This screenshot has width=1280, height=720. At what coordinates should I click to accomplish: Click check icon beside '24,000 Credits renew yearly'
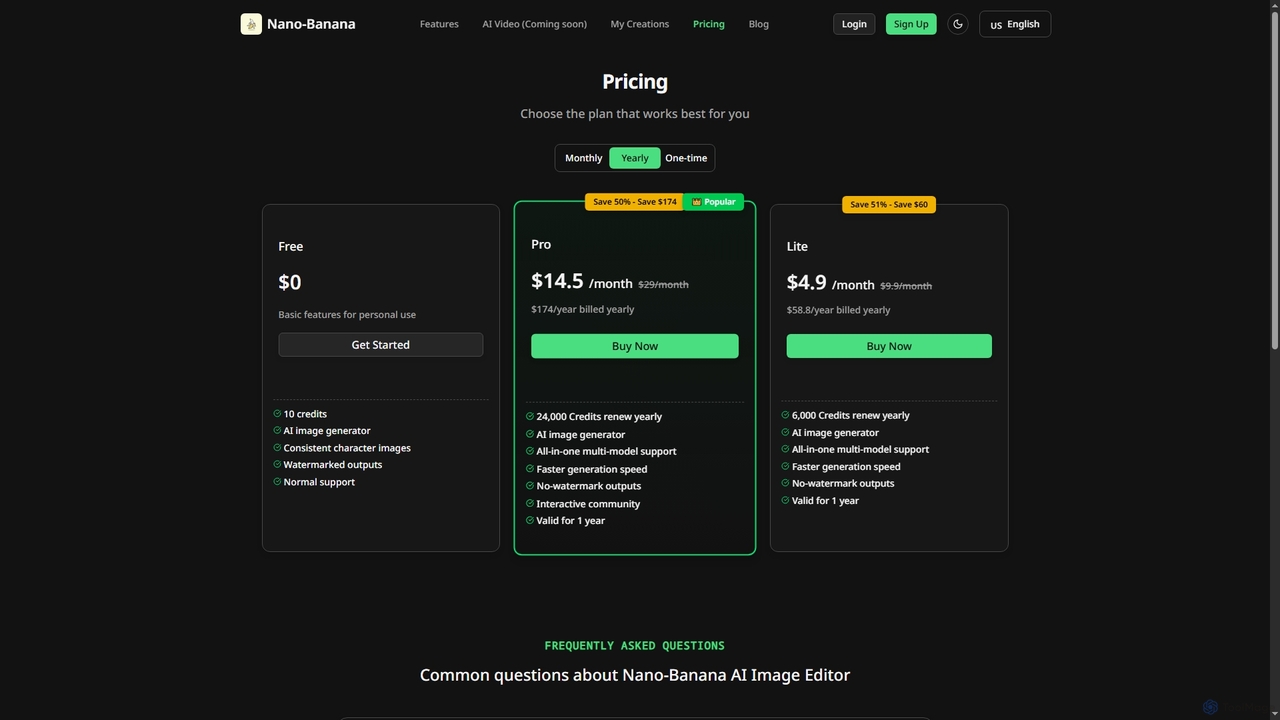[530, 417]
